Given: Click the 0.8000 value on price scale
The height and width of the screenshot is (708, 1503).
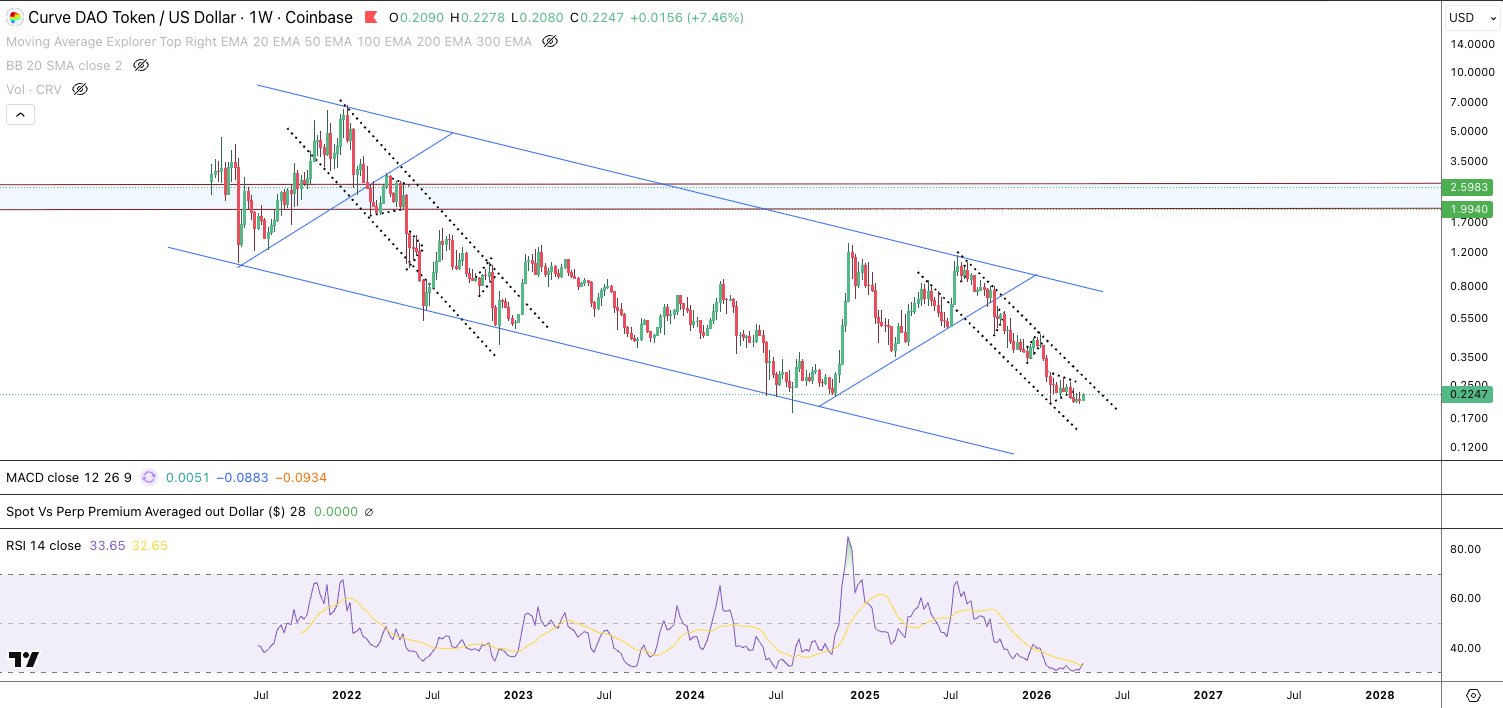Looking at the screenshot, I should coord(1468,286).
